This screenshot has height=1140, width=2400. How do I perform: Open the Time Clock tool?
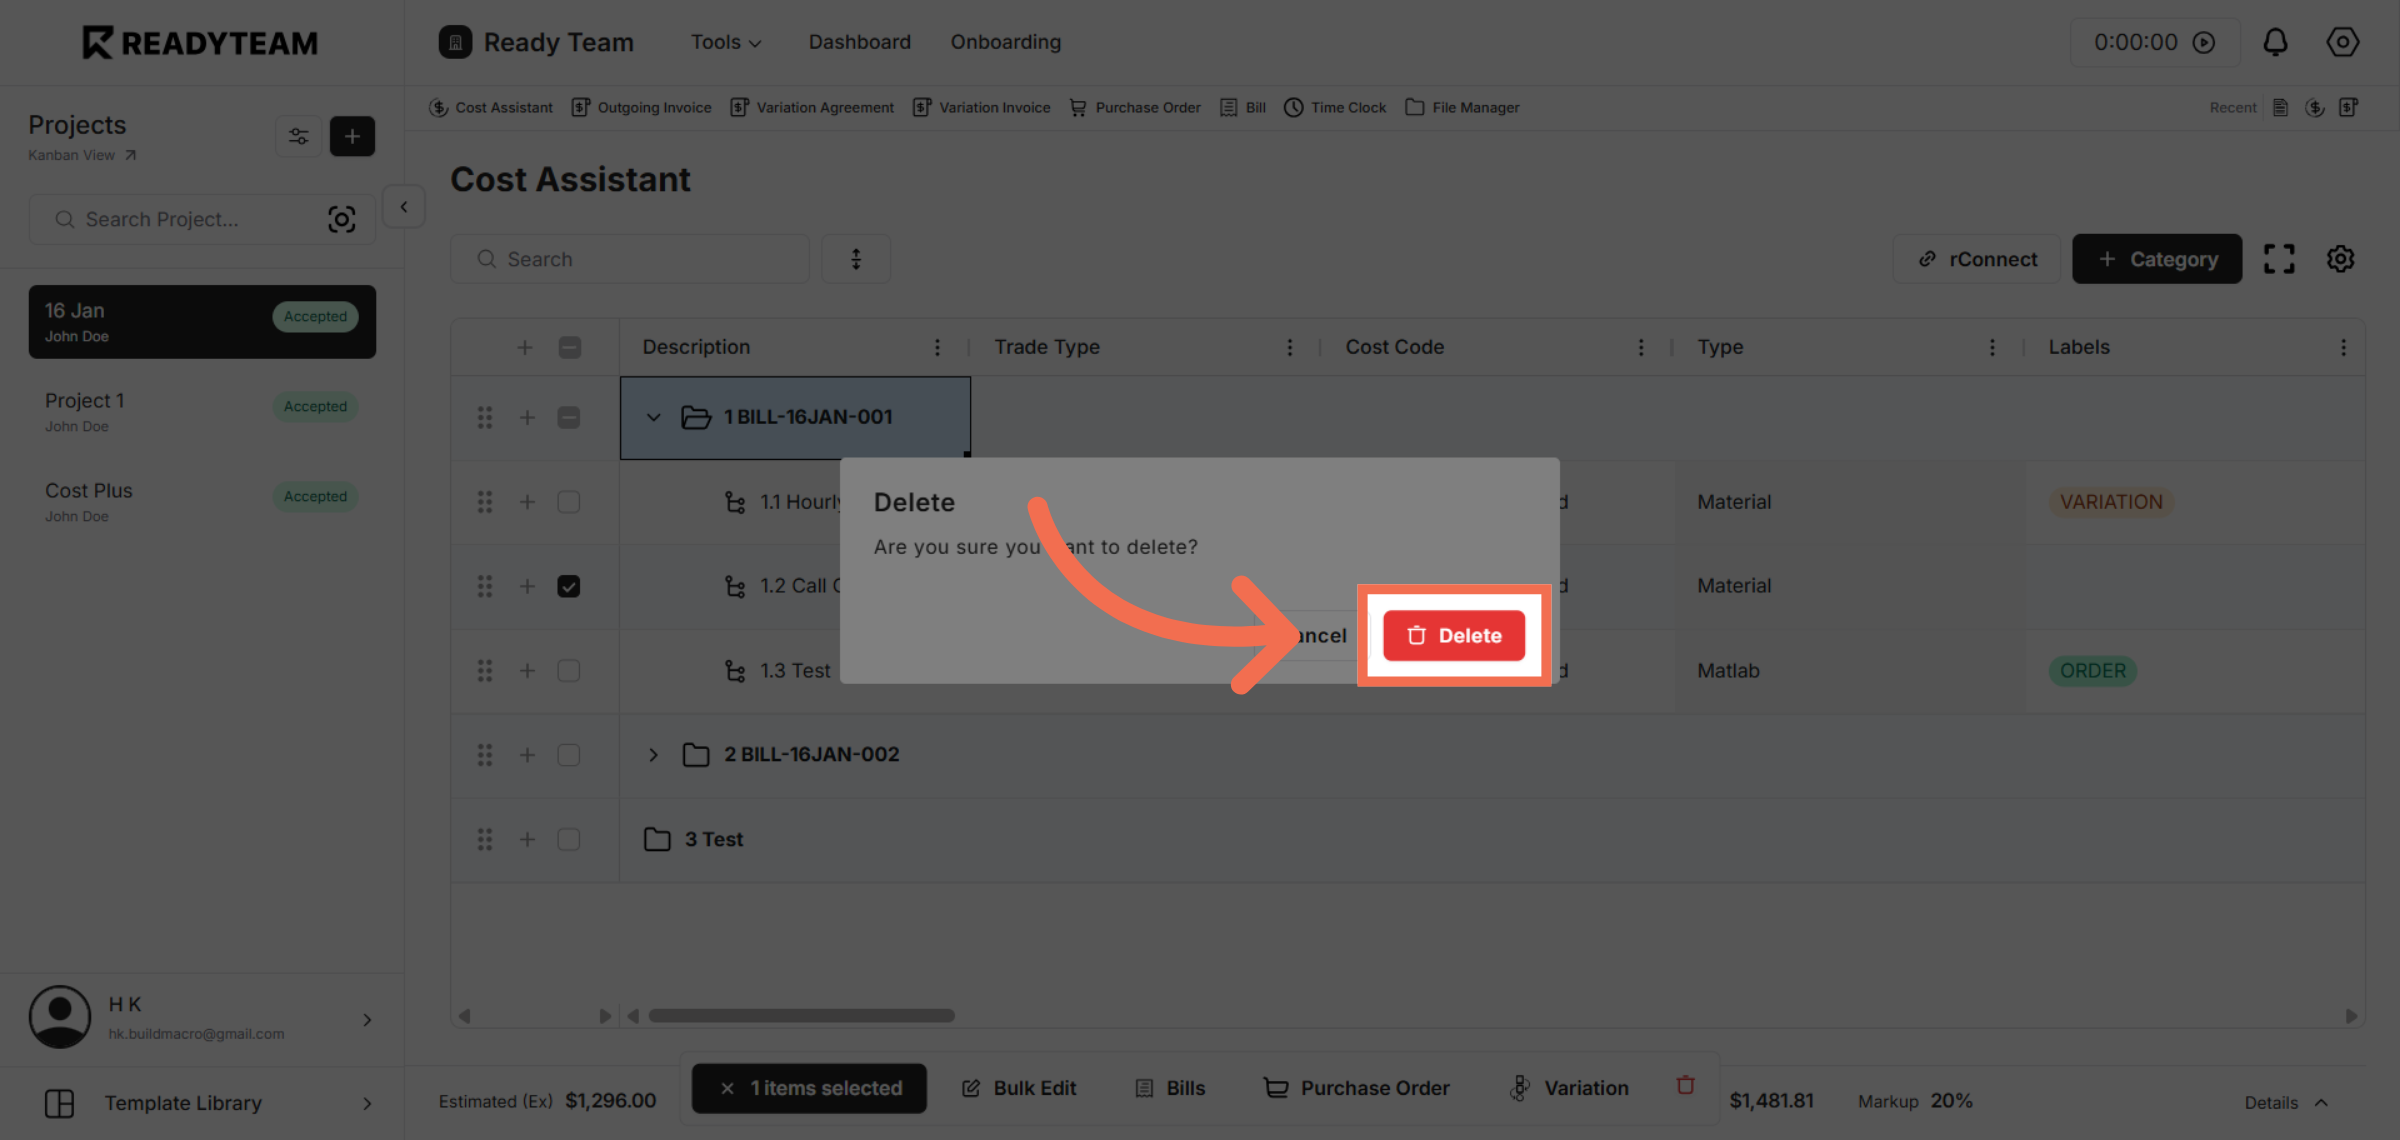pyautogui.click(x=1335, y=107)
